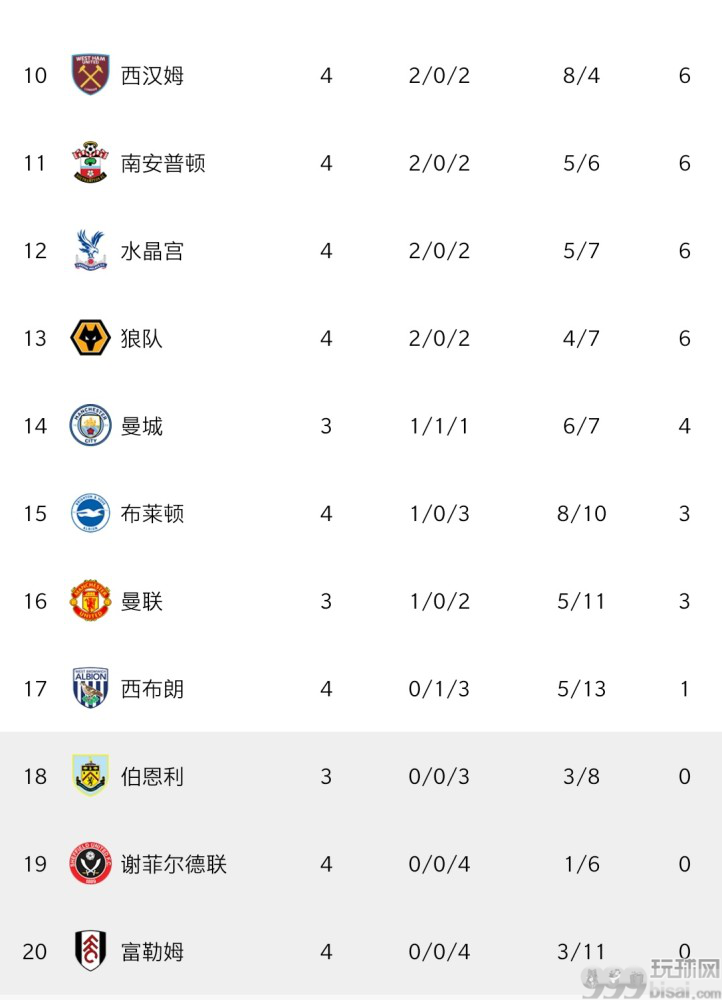Select team name 水晶宫

point(152,251)
